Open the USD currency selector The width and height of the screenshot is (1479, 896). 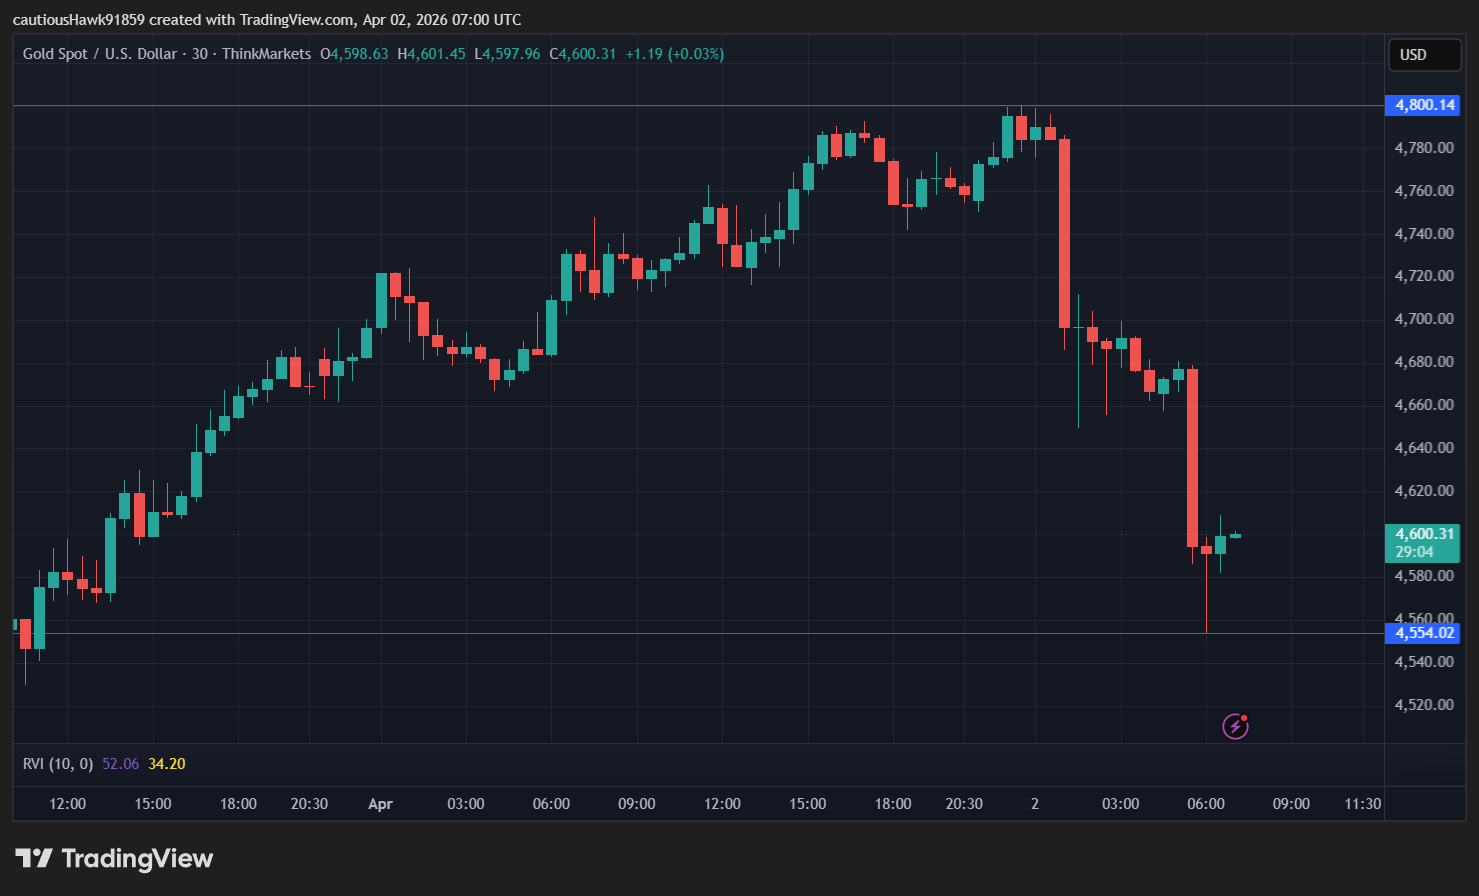click(x=1423, y=55)
